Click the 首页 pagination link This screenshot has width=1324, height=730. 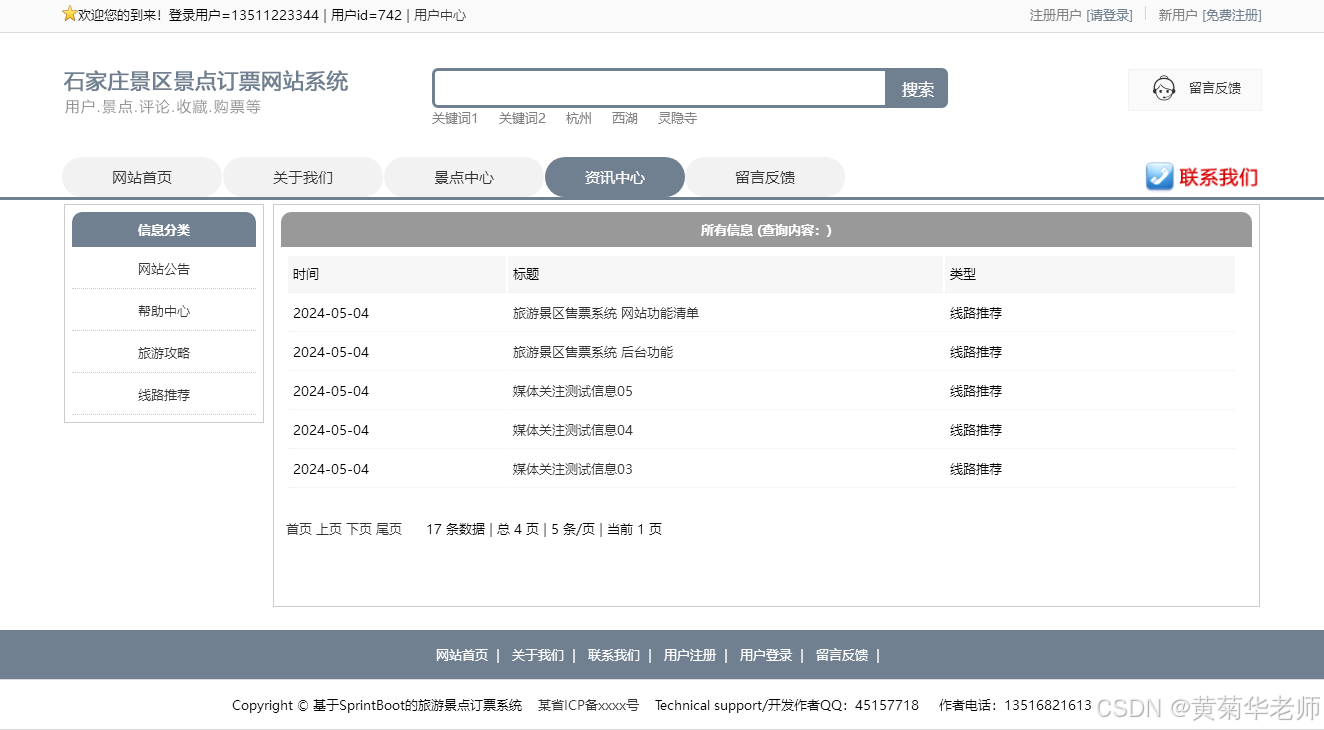(x=299, y=529)
